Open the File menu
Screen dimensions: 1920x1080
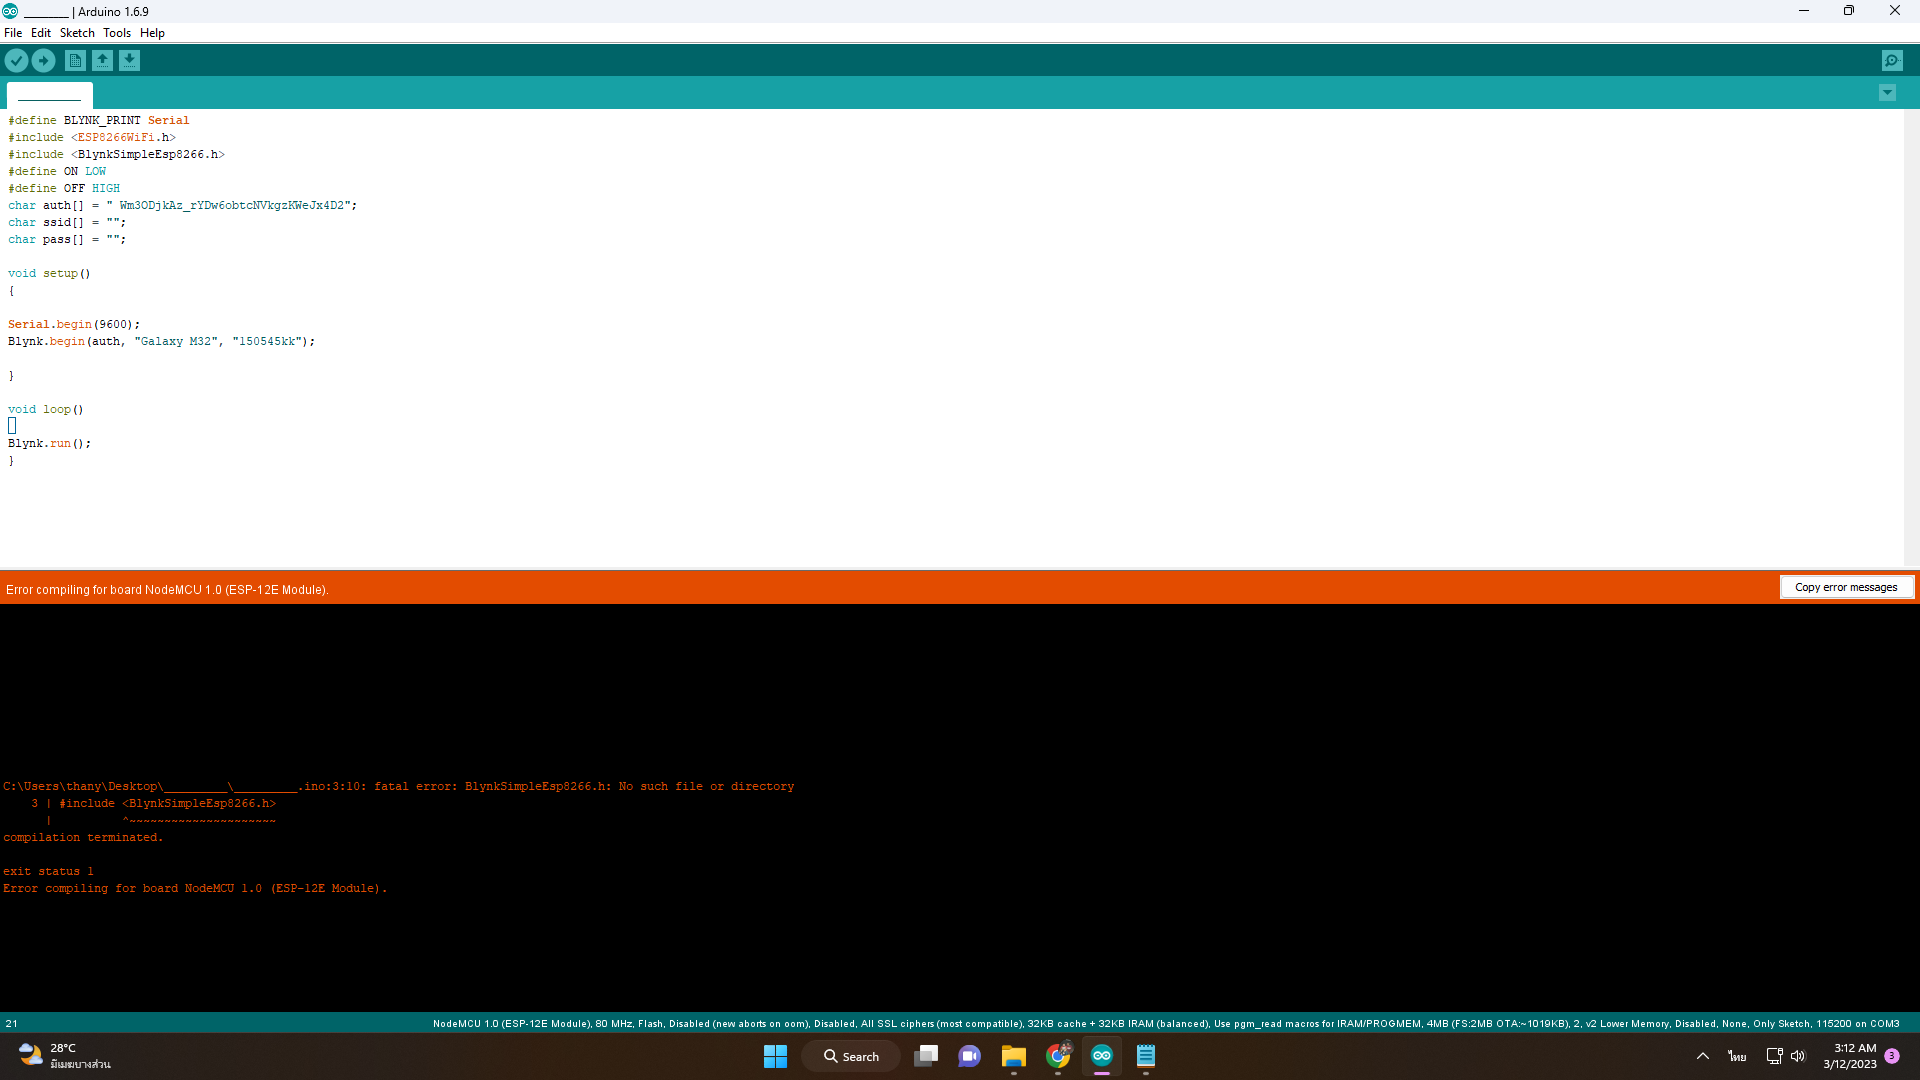(13, 33)
